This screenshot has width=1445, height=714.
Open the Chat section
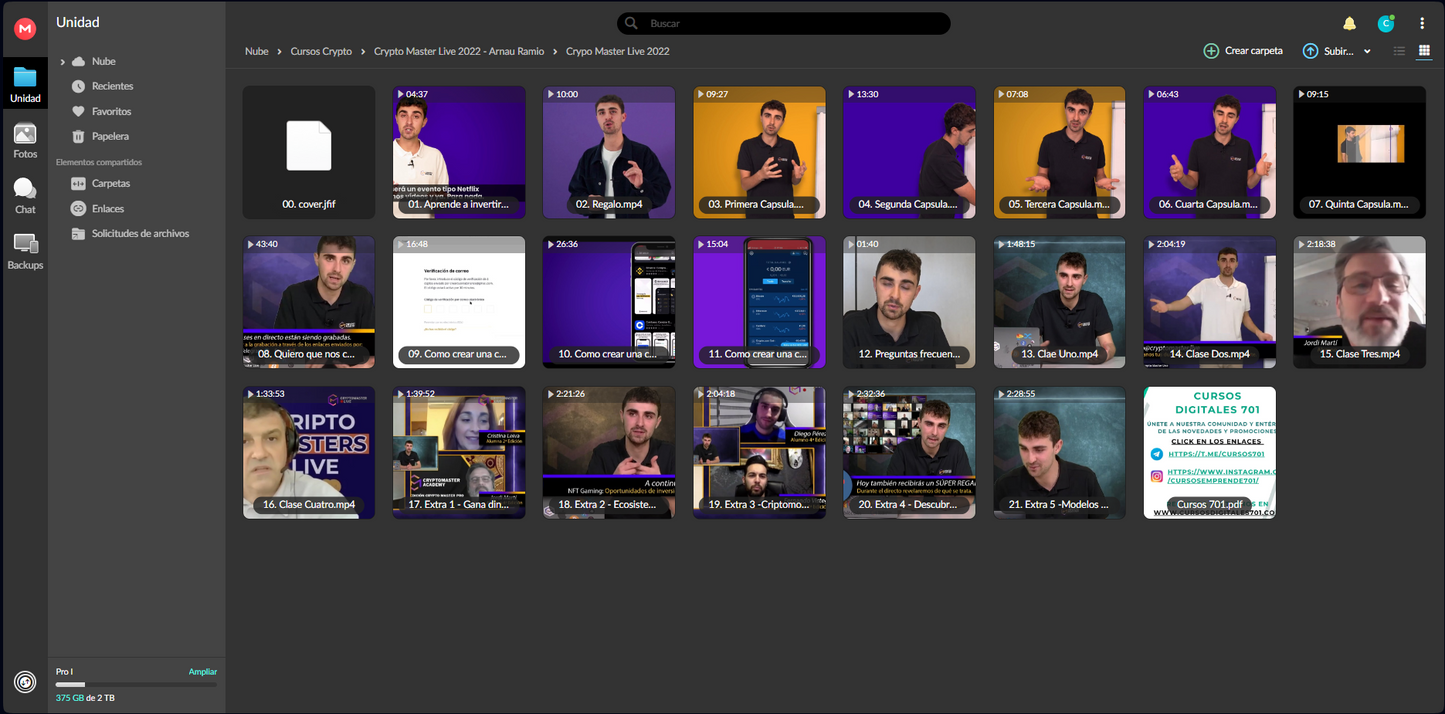(25, 196)
